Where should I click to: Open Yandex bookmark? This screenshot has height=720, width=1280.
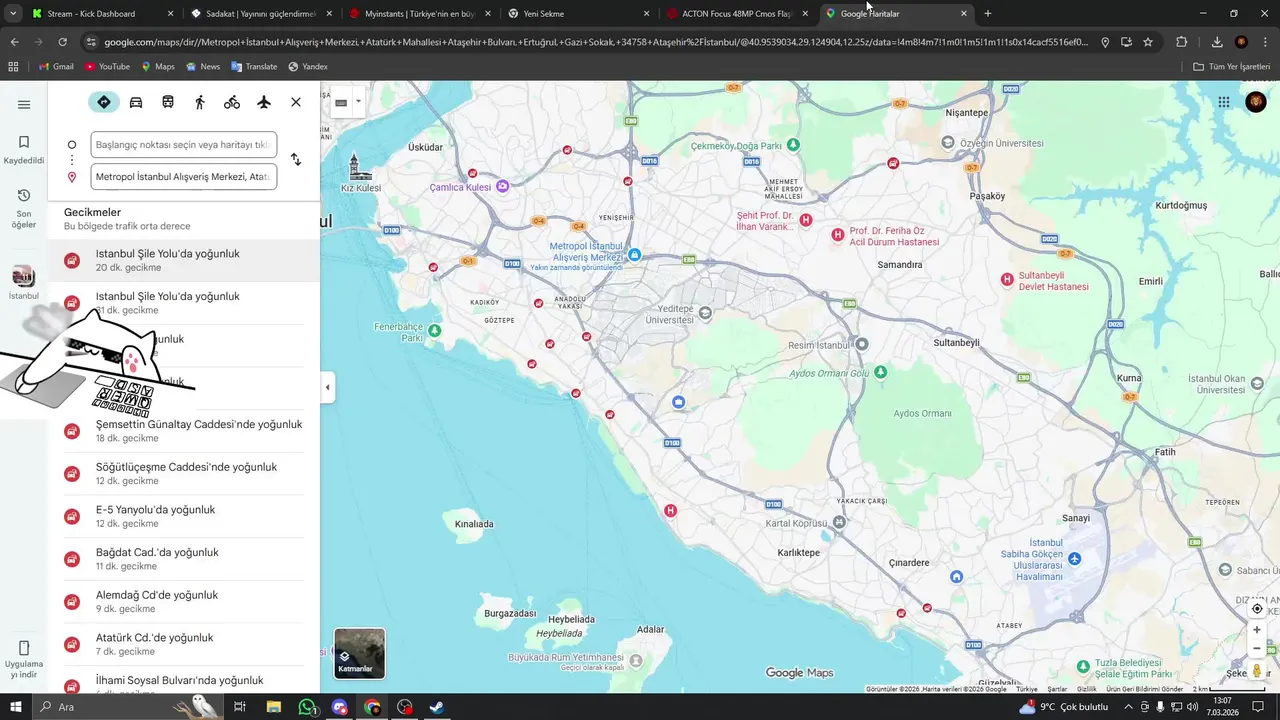pos(308,67)
